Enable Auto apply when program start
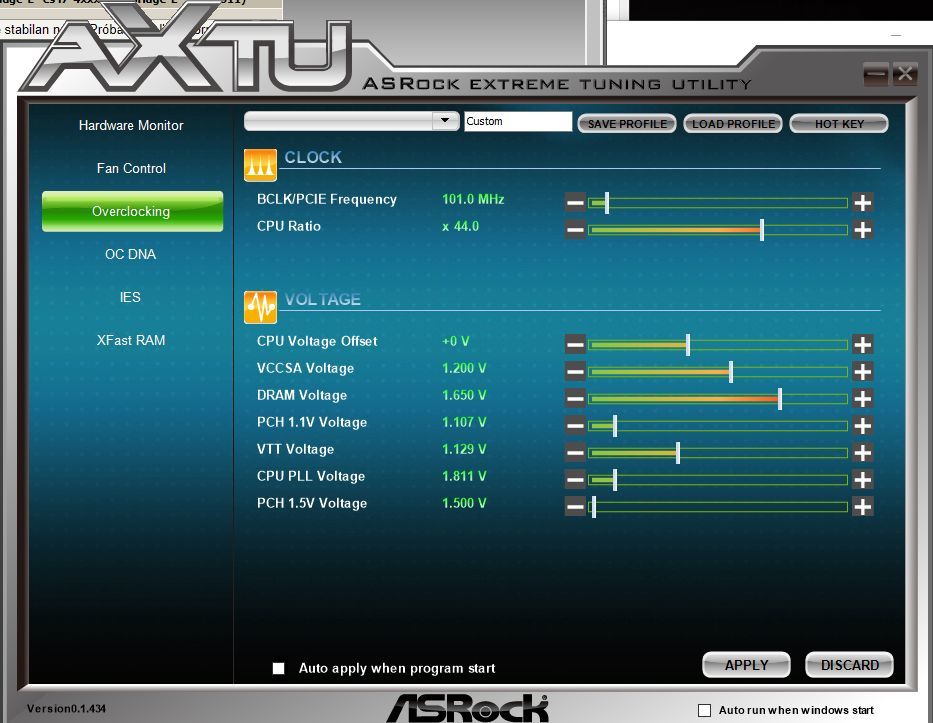 click(278, 668)
